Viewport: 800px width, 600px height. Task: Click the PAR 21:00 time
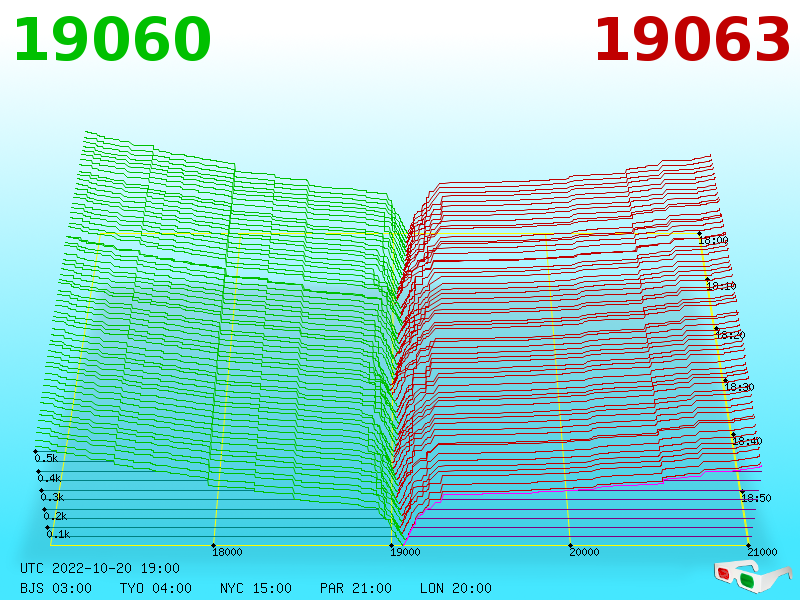(356, 588)
